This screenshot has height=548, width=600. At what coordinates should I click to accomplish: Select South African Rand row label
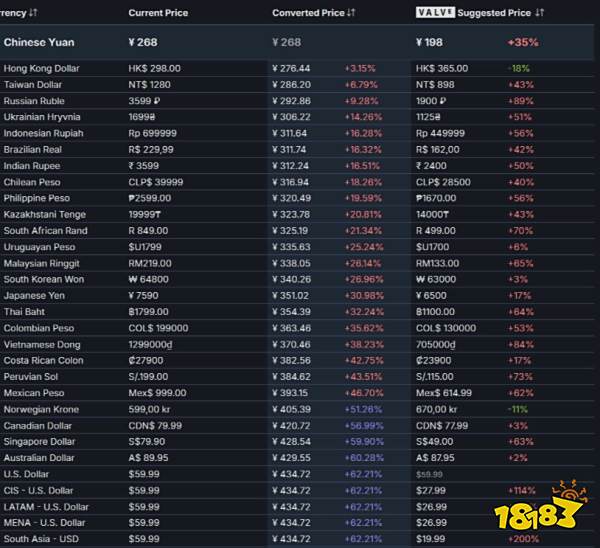pyautogui.click(x=46, y=231)
